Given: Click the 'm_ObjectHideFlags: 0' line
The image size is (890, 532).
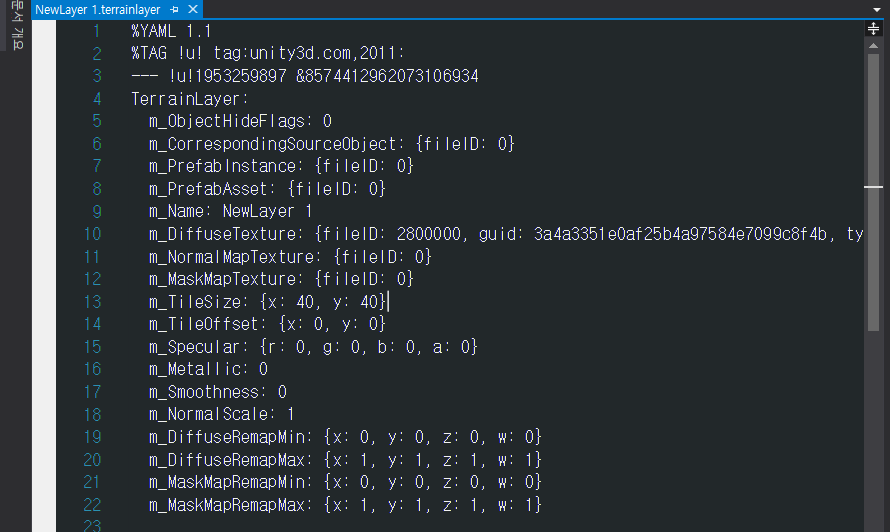Looking at the screenshot, I should point(240,121).
